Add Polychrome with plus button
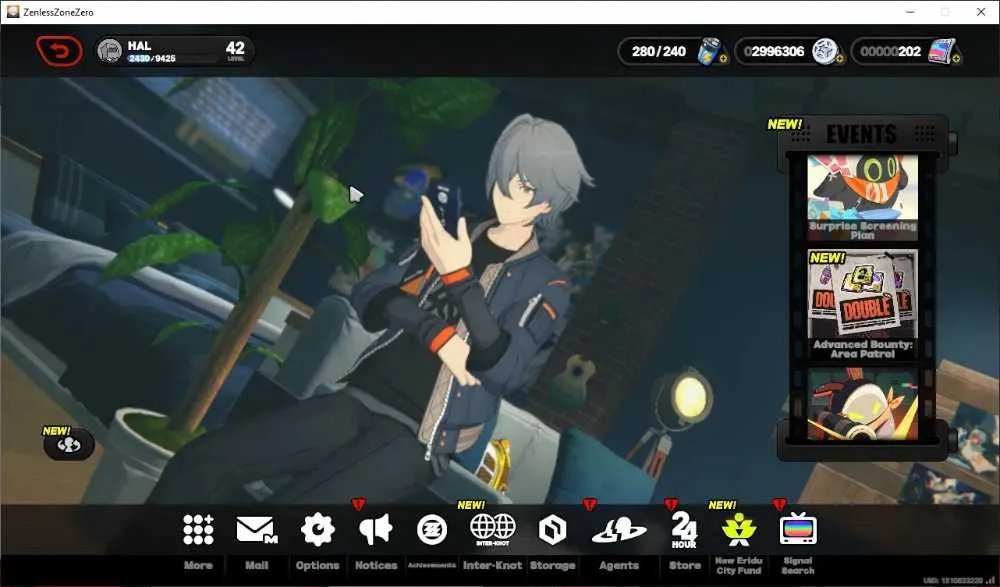Viewport: 1000px width, 587px height. (x=957, y=59)
